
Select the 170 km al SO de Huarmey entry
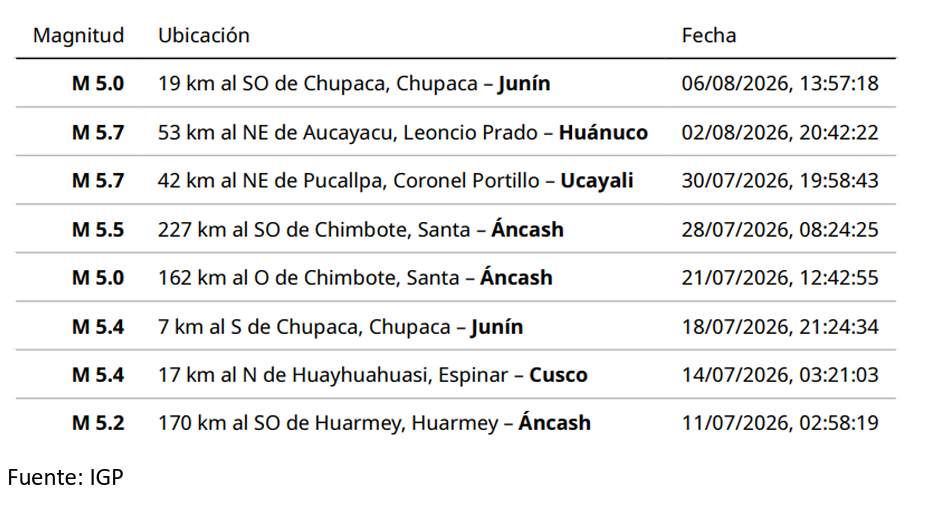point(374,422)
